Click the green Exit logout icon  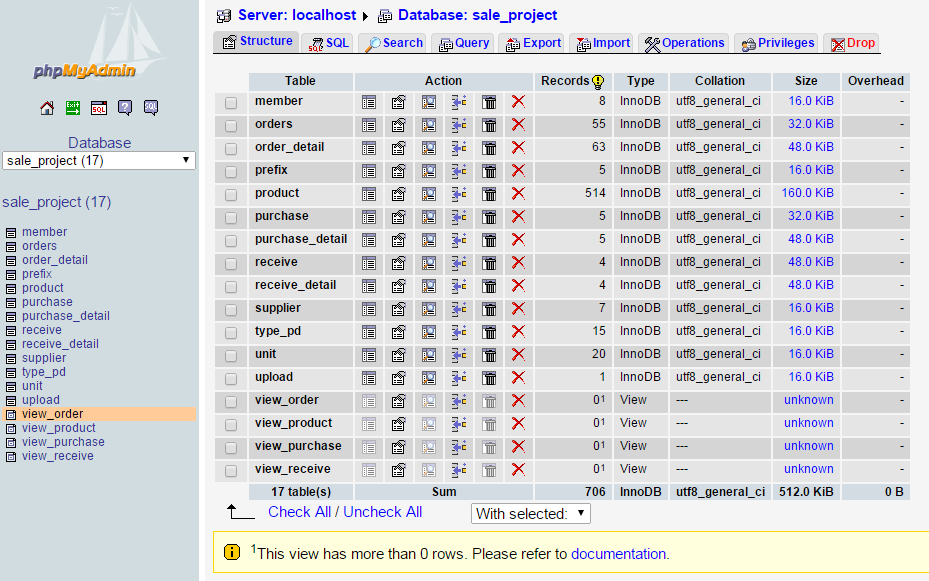[73, 108]
